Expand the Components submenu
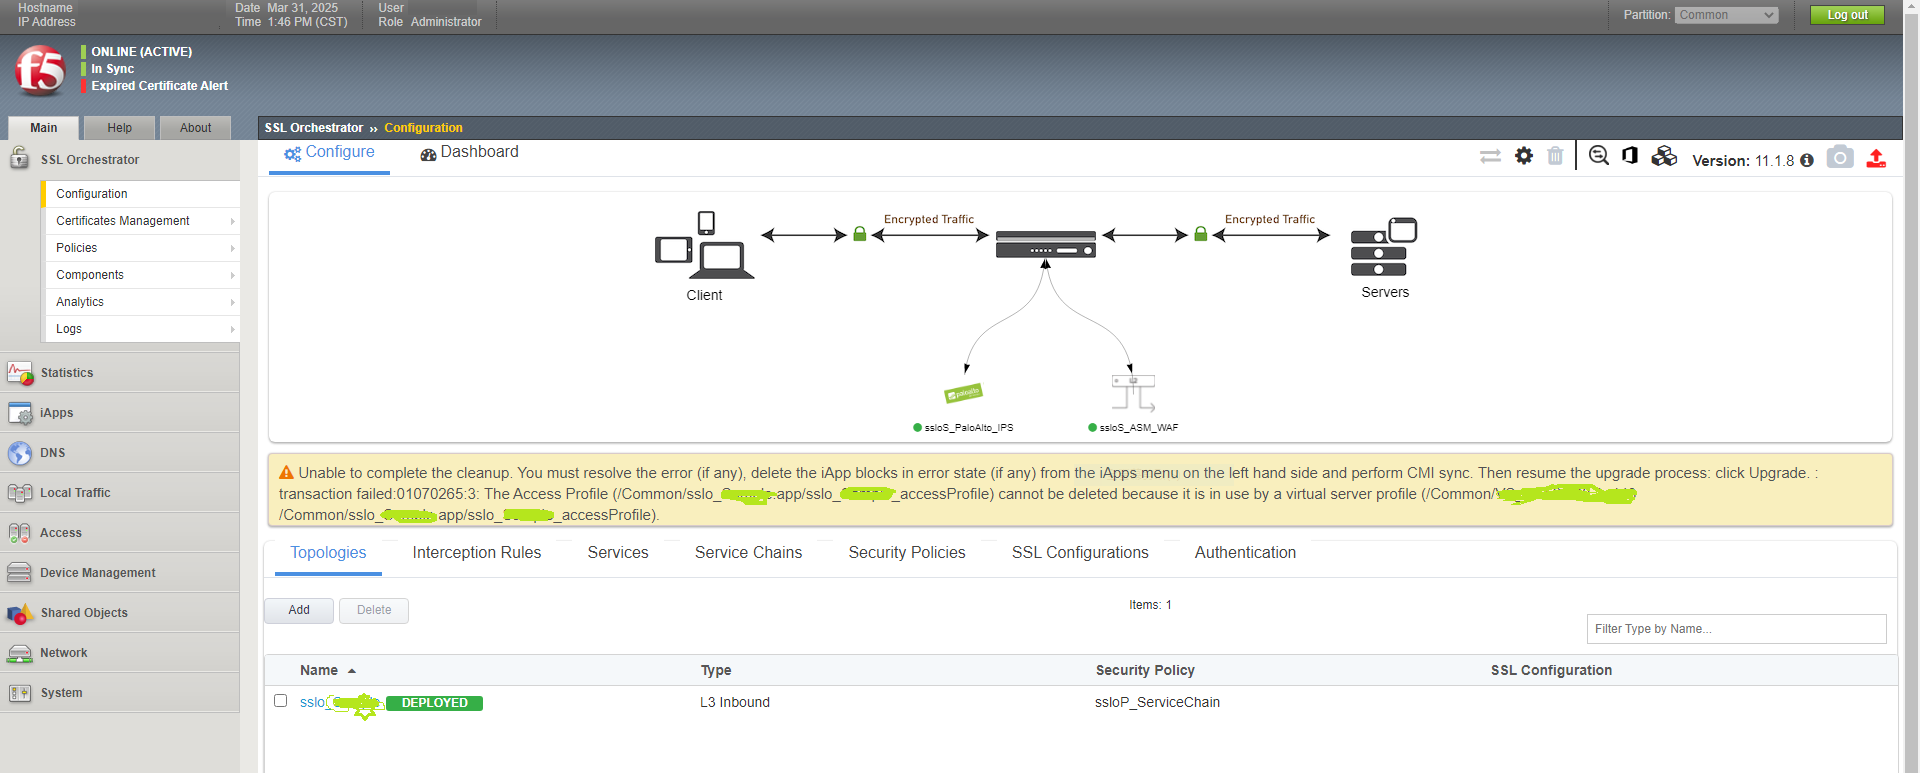1920x773 pixels. (x=141, y=275)
